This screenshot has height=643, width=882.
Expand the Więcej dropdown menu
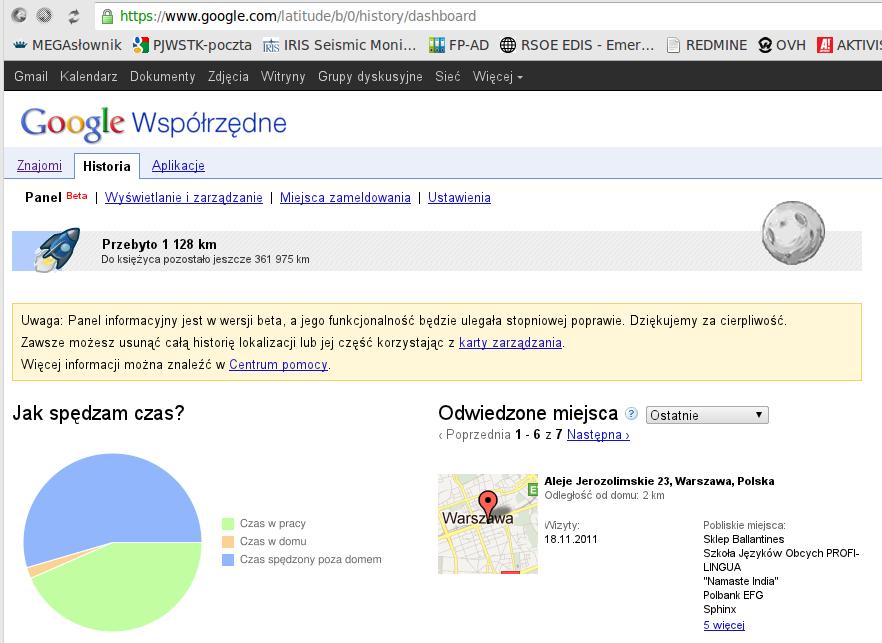[x=498, y=76]
